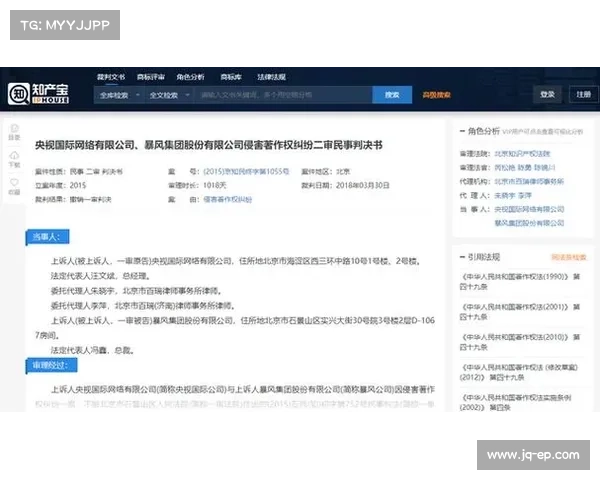The height and width of the screenshot is (480, 600).
Task: Click the 审理经过 section label
Action: click(x=51, y=365)
